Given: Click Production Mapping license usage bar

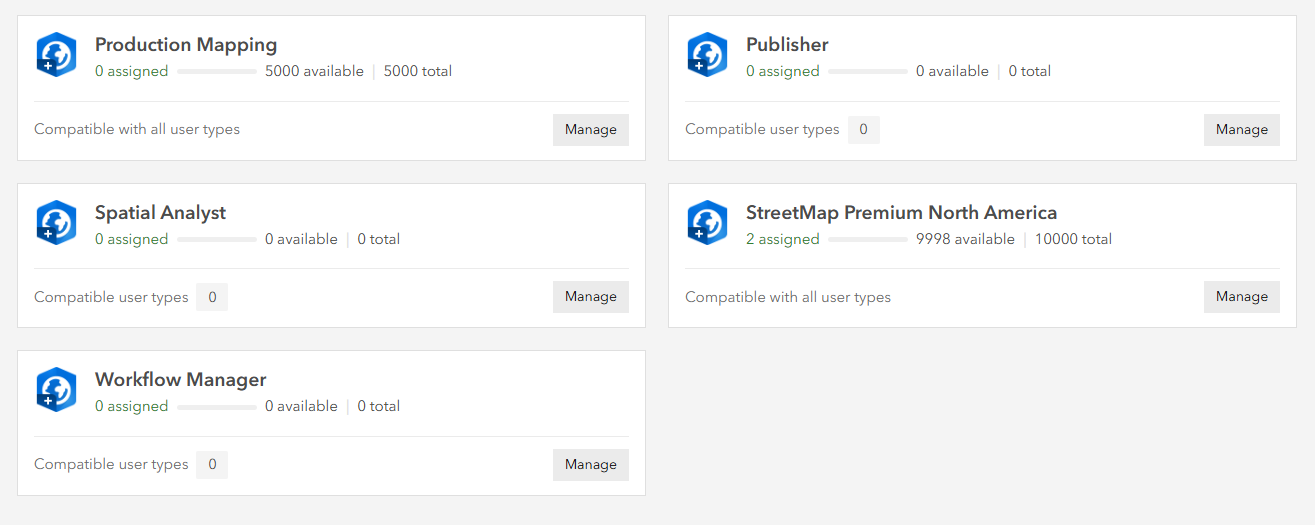Looking at the screenshot, I should pyautogui.click(x=217, y=72).
